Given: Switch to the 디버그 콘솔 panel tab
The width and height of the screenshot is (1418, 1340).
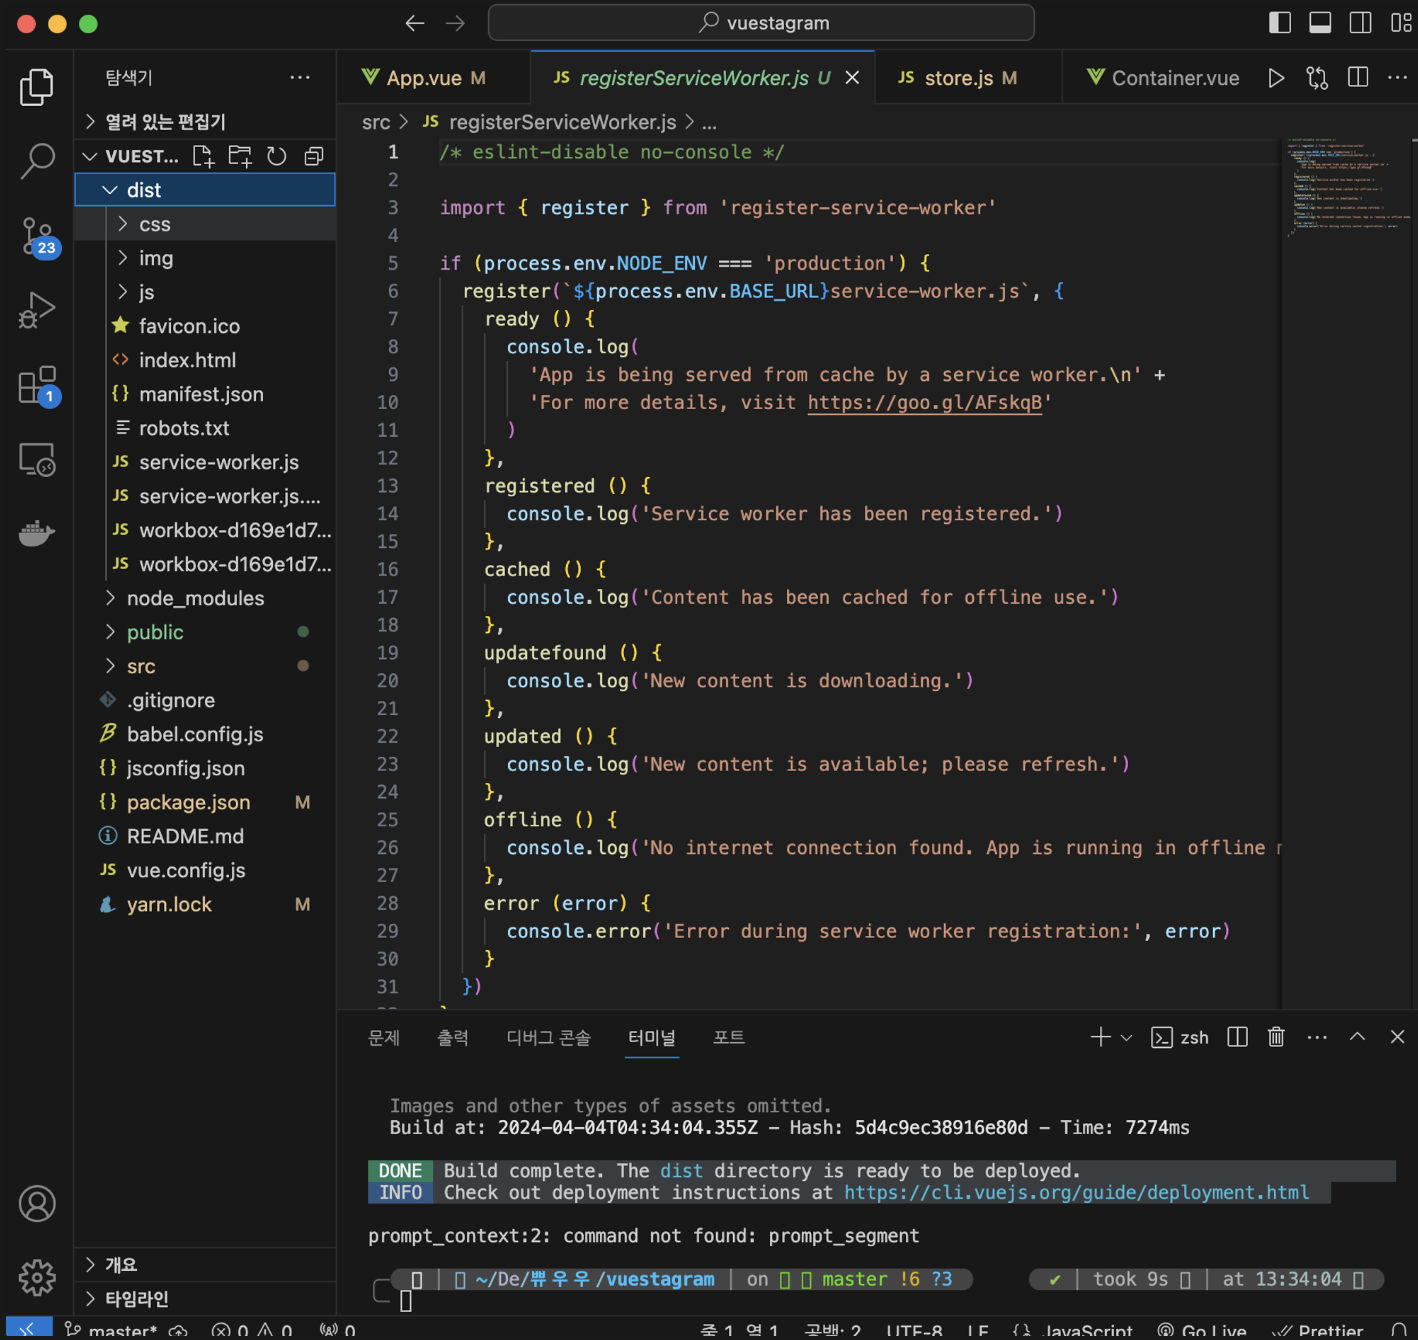Looking at the screenshot, I should (x=548, y=1037).
